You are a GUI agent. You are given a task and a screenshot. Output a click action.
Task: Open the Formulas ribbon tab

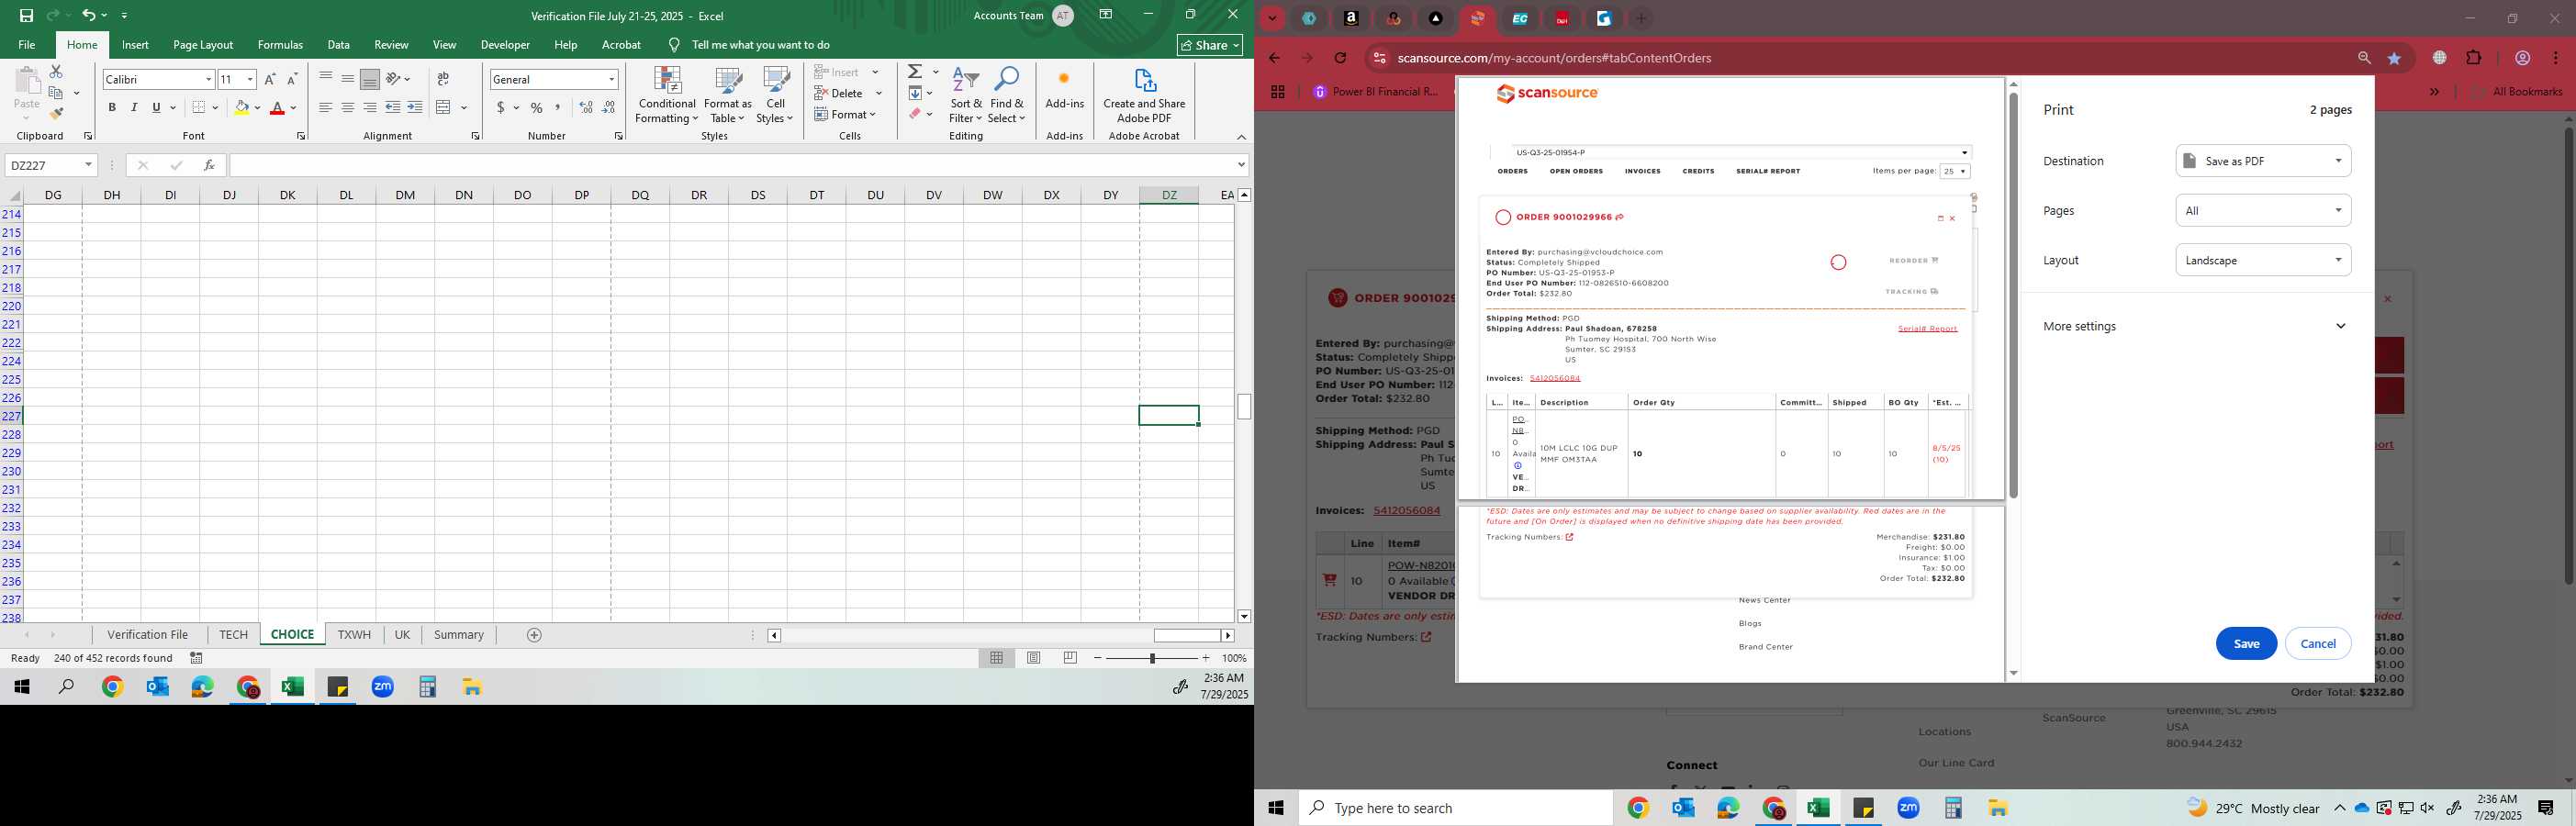tap(280, 45)
